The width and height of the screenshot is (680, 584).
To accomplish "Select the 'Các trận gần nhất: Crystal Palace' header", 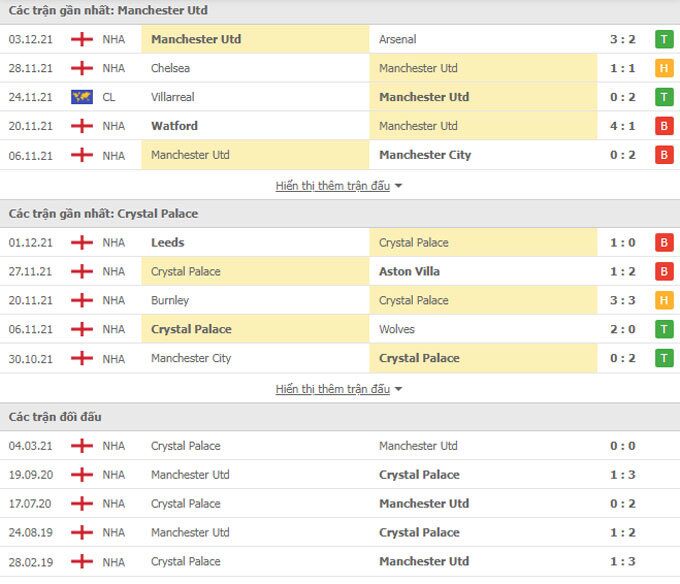I will [103, 214].
